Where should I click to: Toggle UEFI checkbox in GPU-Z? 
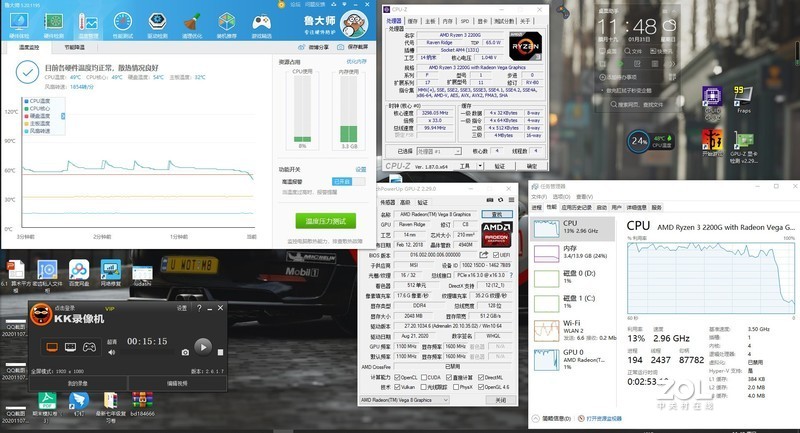[496, 255]
